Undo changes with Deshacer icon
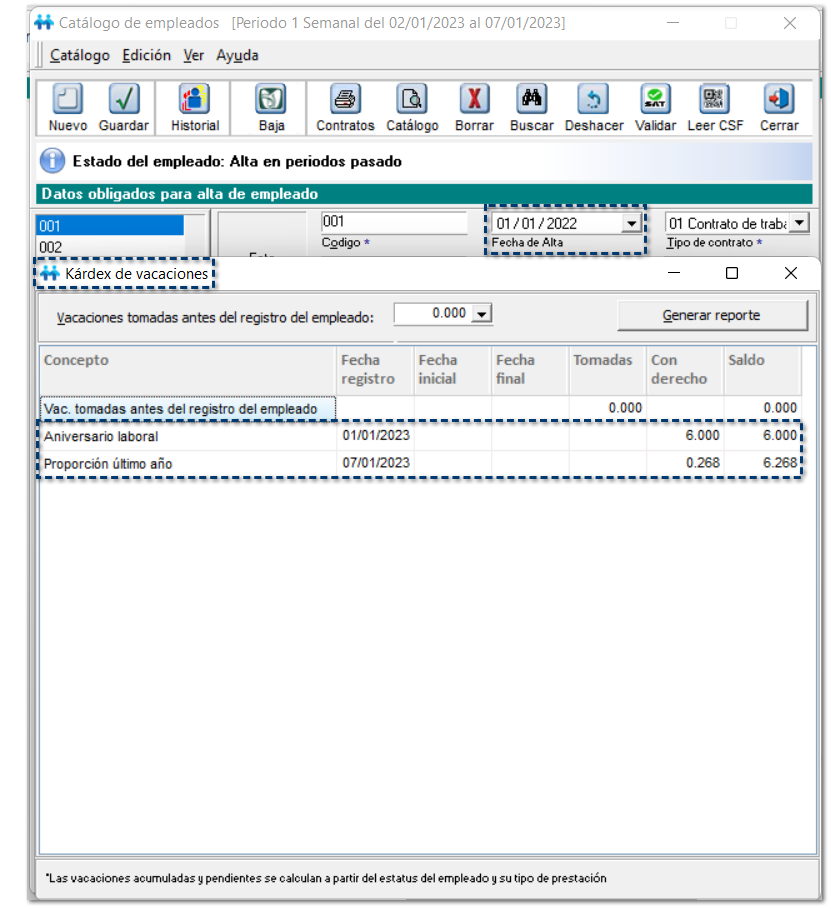Viewport: 831px width, 909px height. (x=594, y=100)
